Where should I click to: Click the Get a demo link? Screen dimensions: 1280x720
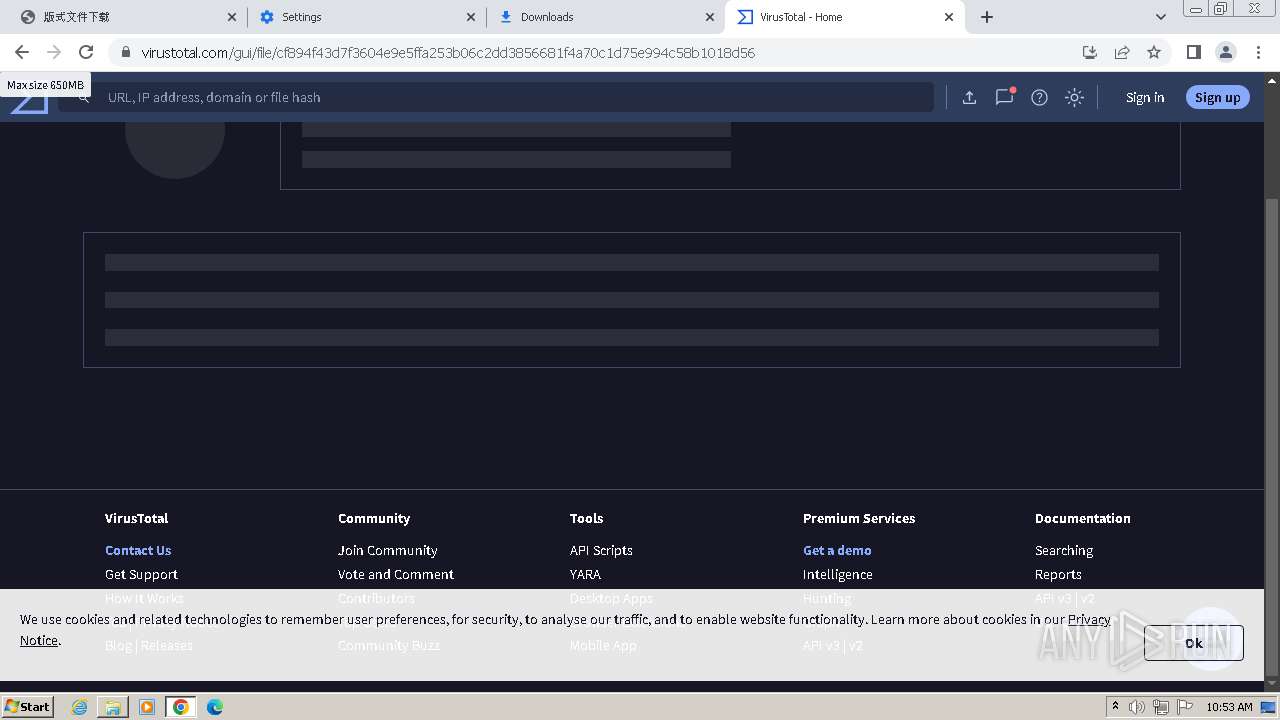point(837,550)
